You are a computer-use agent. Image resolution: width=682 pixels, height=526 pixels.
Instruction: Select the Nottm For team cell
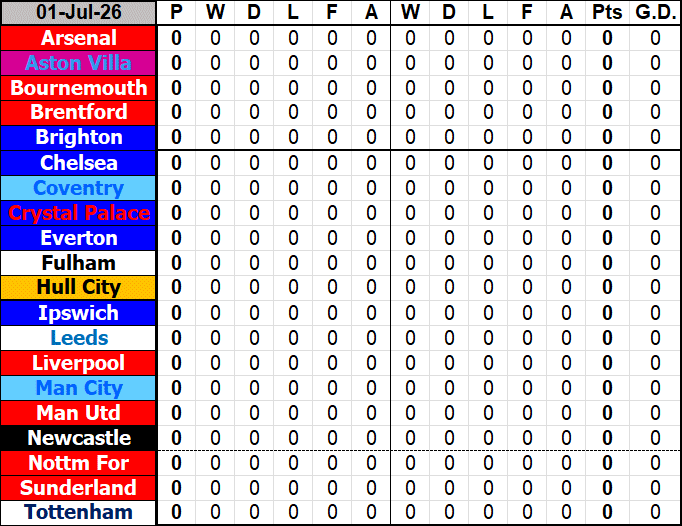78,463
